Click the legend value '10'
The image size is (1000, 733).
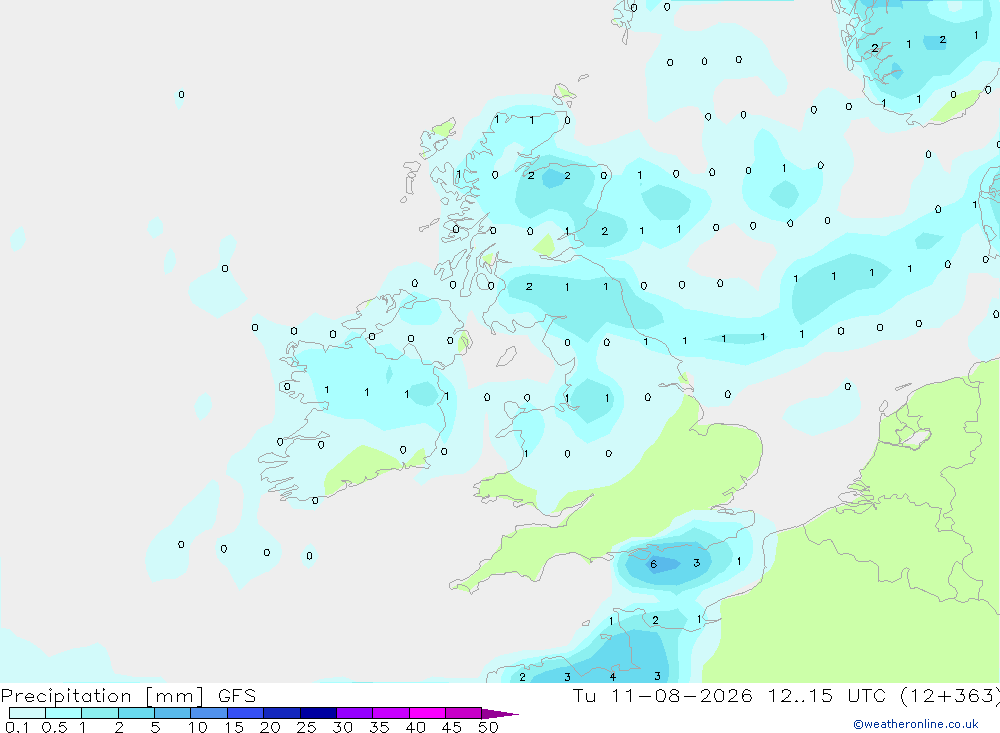click(x=198, y=727)
